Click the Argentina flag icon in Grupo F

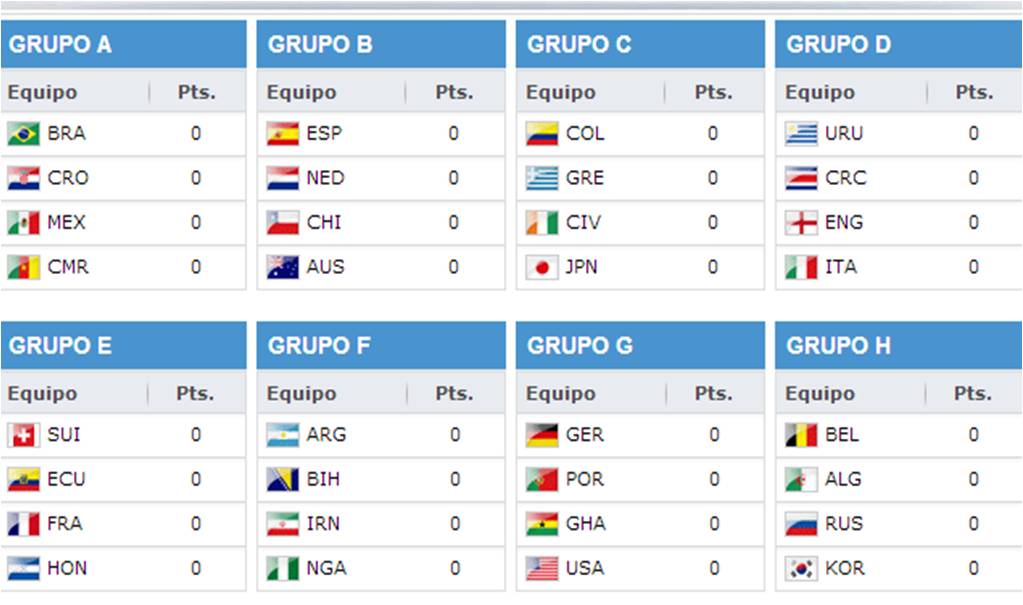[x=282, y=435]
